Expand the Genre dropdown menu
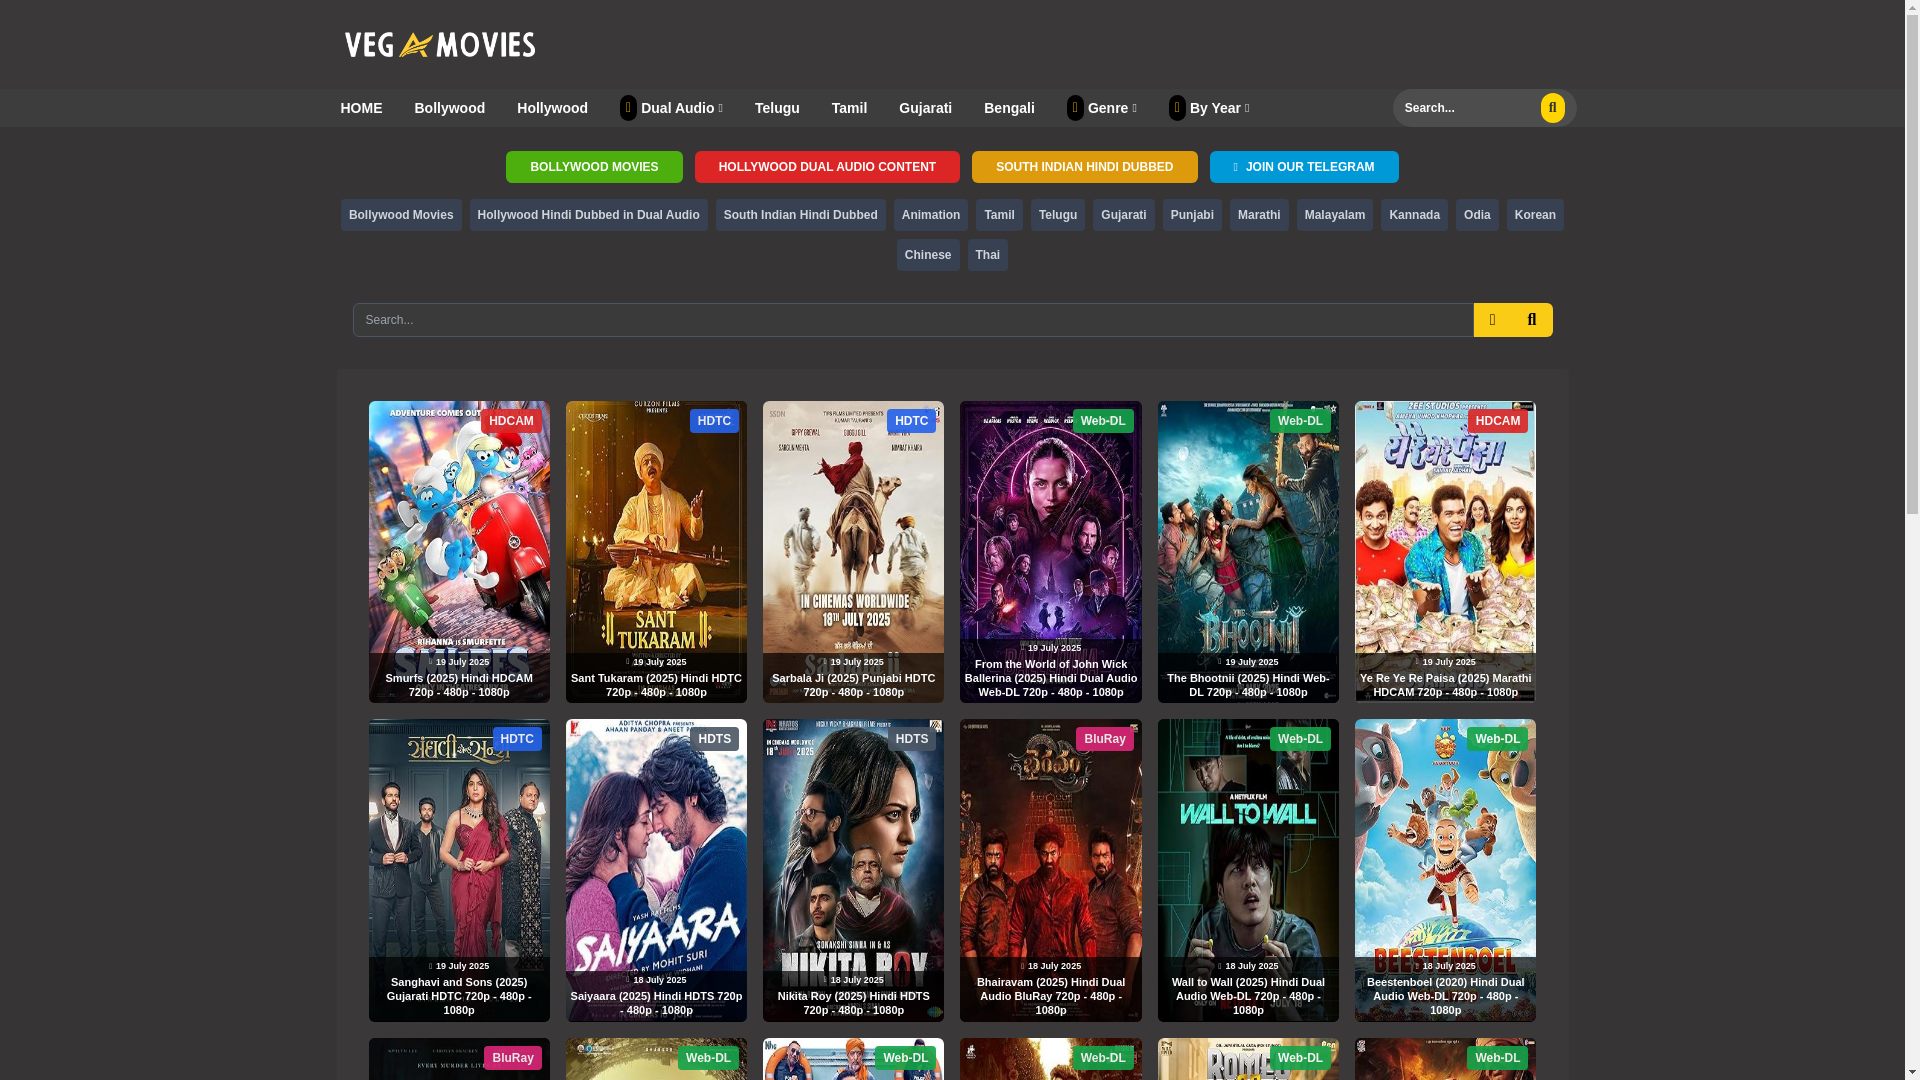This screenshot has height=1080, width=1920. coord(1101,108)
